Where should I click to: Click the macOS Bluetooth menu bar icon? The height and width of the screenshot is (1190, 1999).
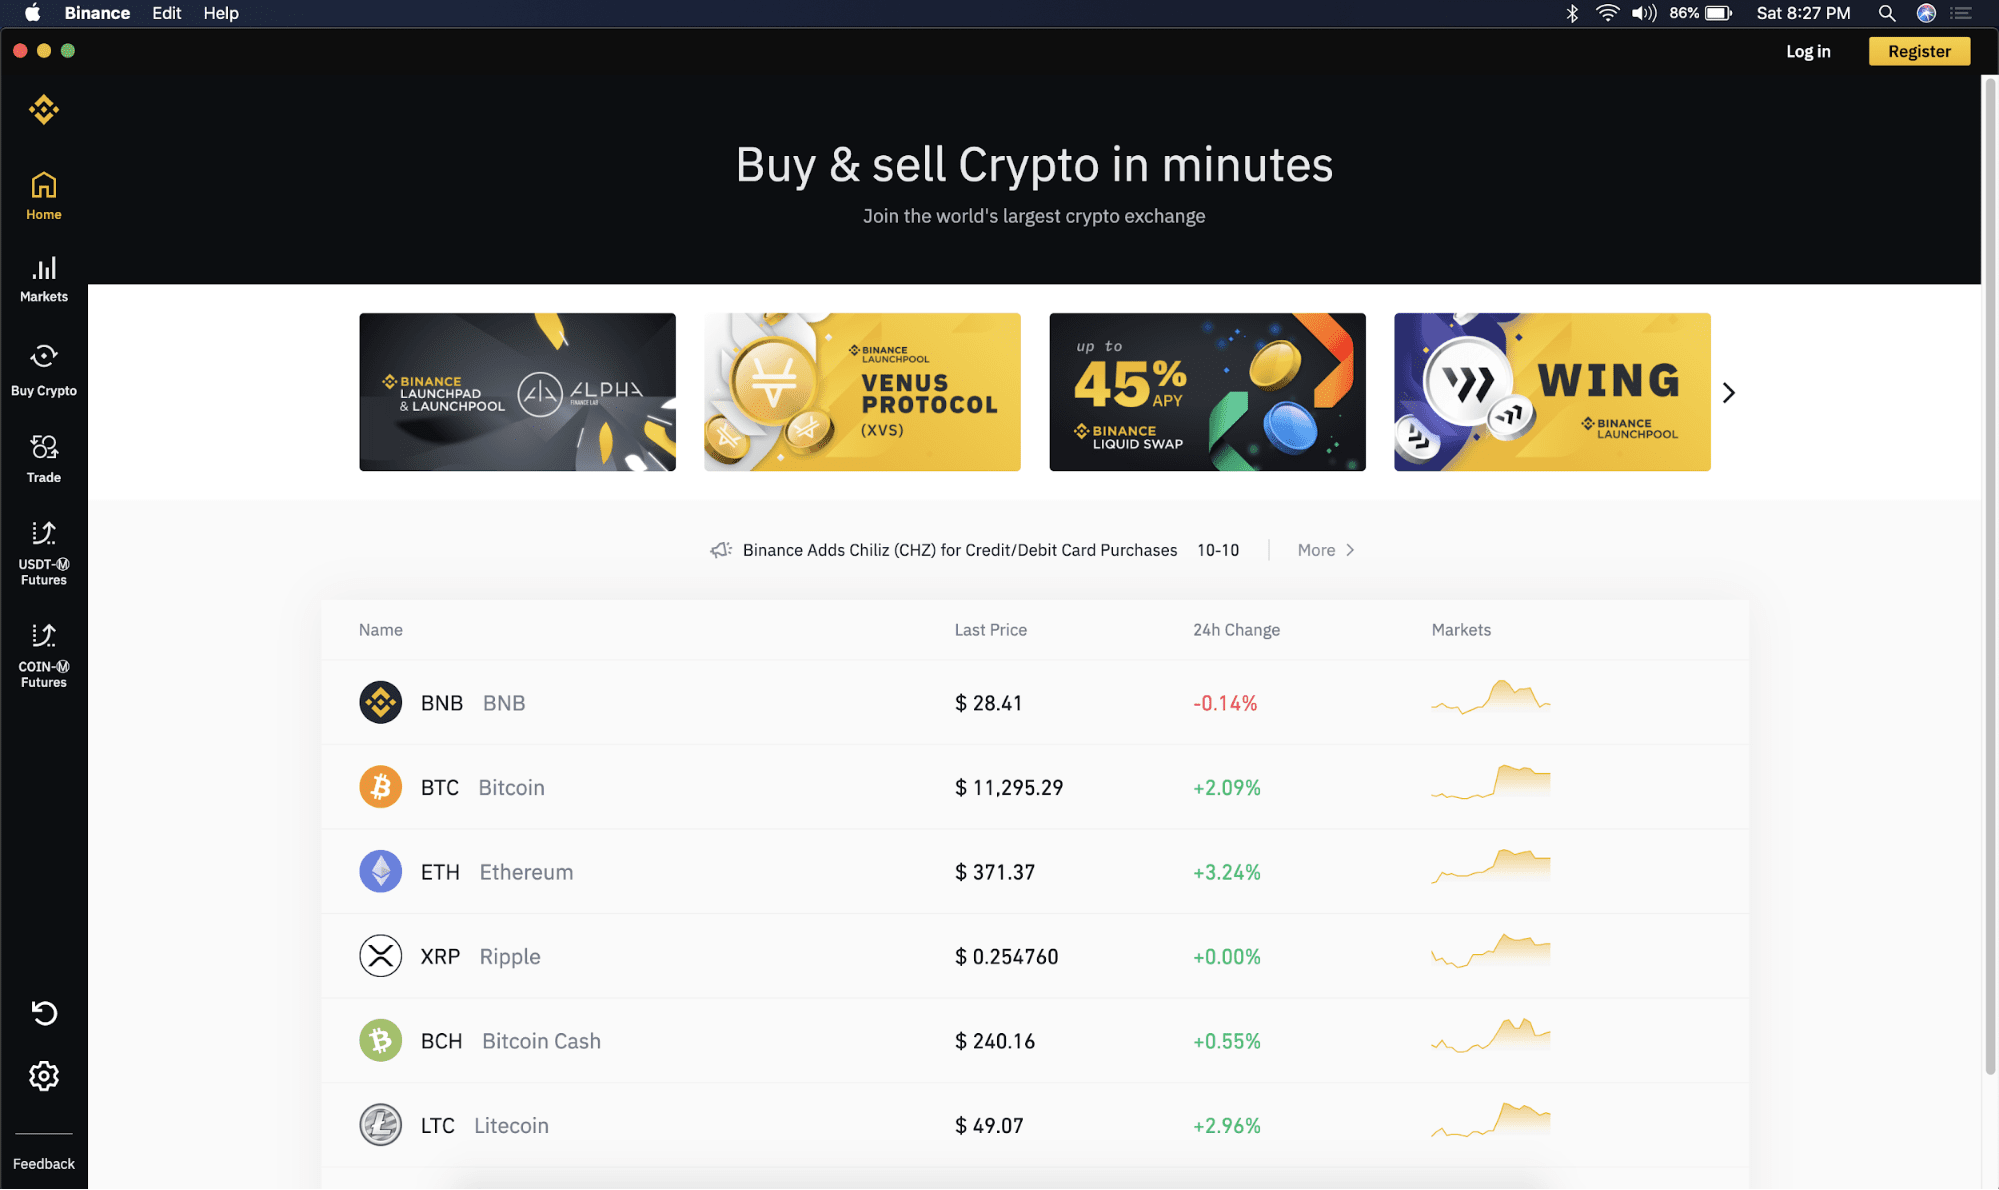point(1573,13)
